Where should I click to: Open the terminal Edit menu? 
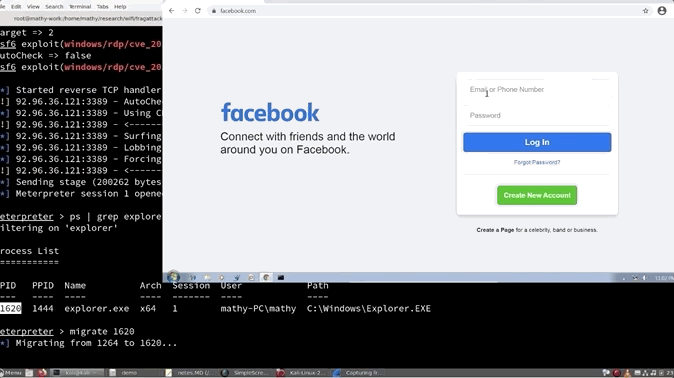pyautogui.click(x=16, y=6)
